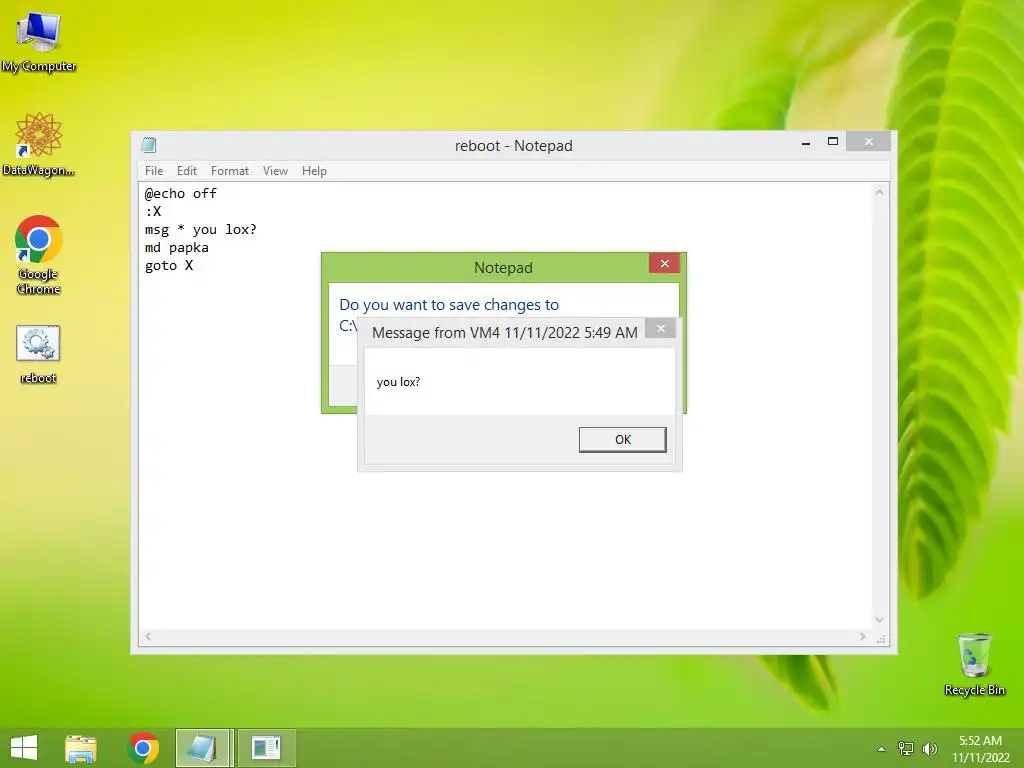Show hidden tray icons arrow
1024x768 pixels.
[881, 749]
